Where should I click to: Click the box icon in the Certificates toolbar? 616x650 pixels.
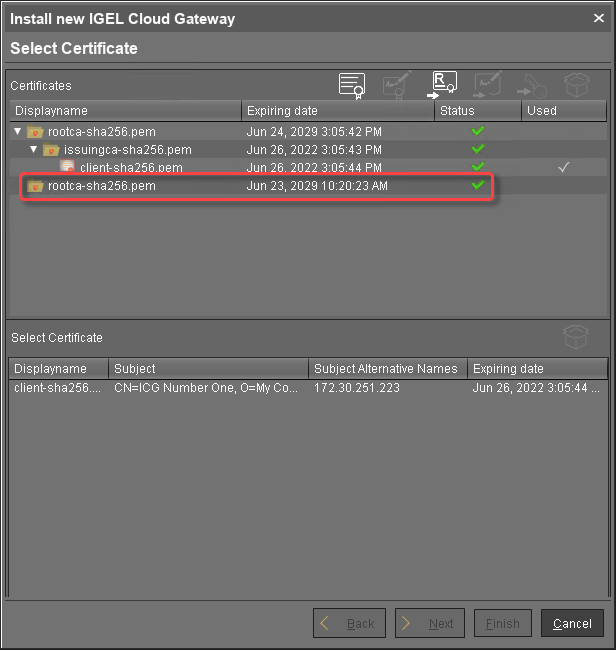pyautogui.click(x=577, y=85)
